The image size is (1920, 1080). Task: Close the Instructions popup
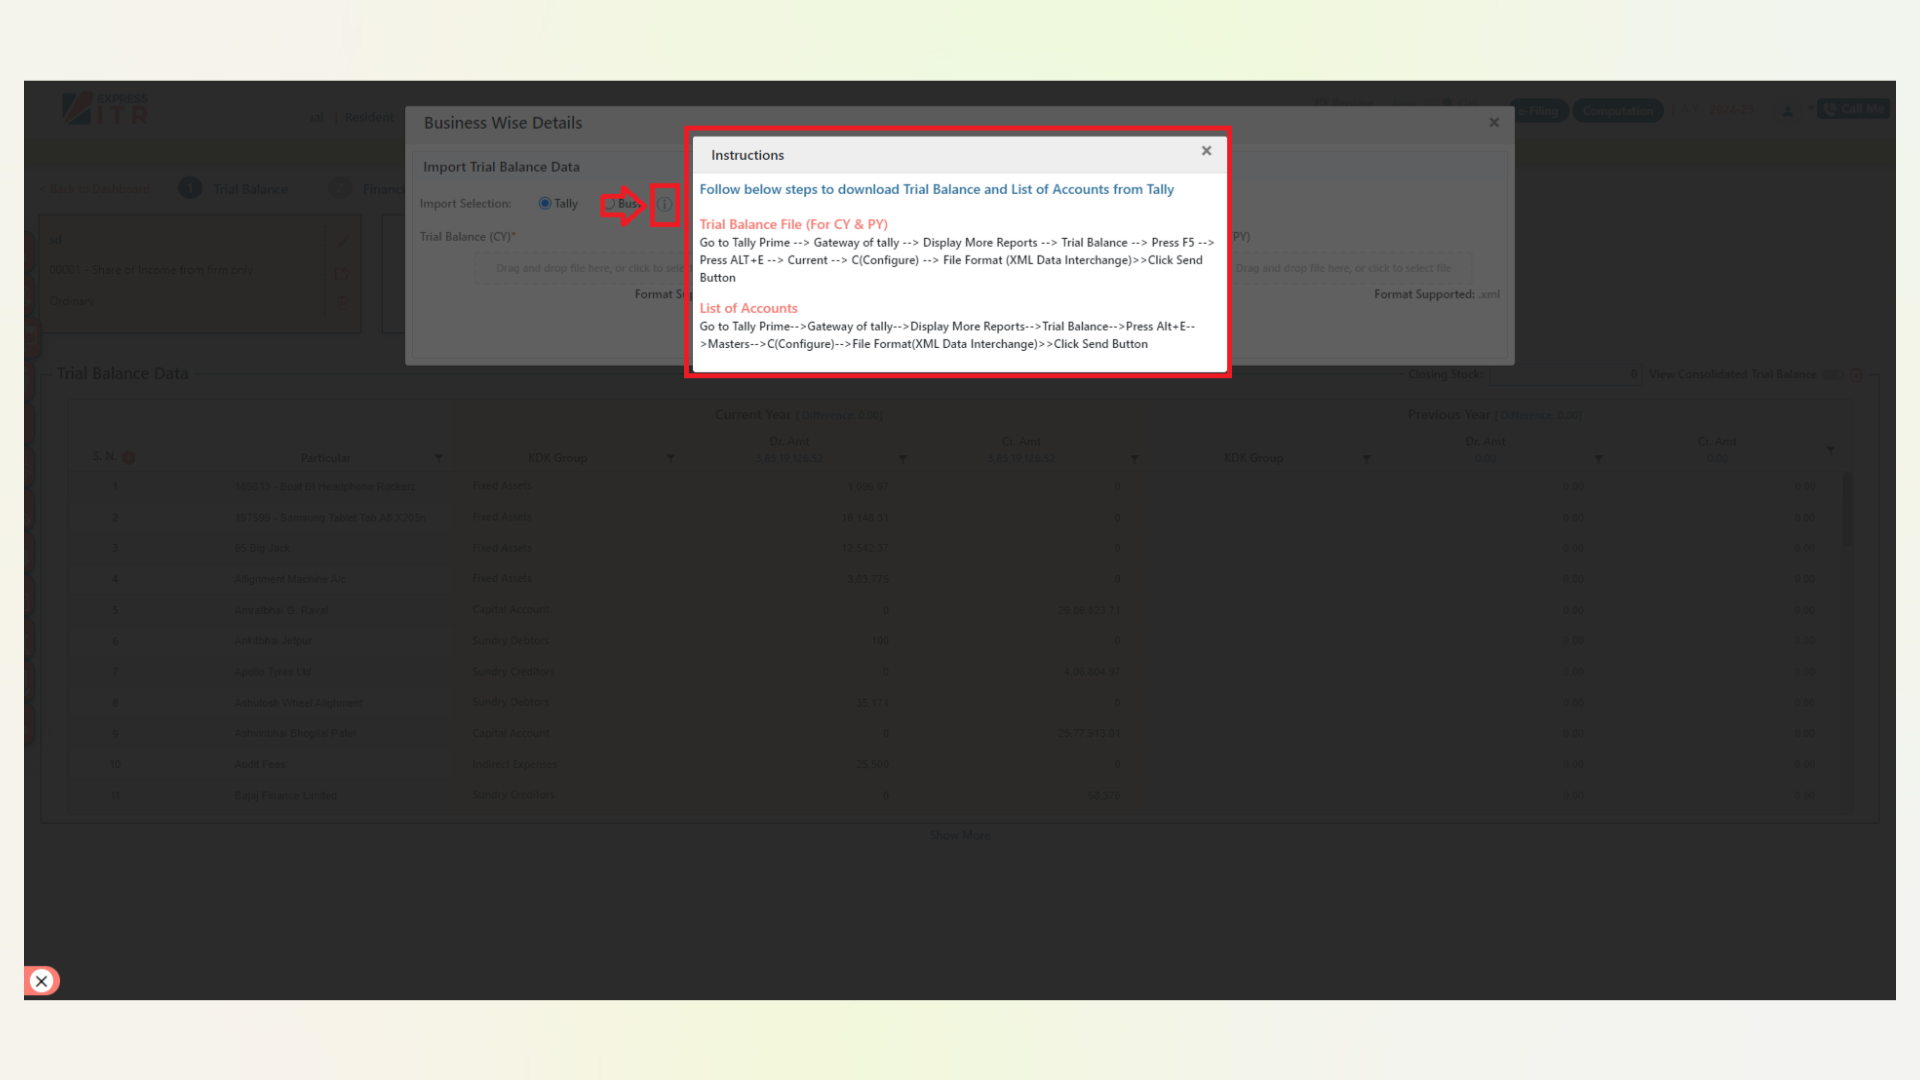(x=1206, y=151)
